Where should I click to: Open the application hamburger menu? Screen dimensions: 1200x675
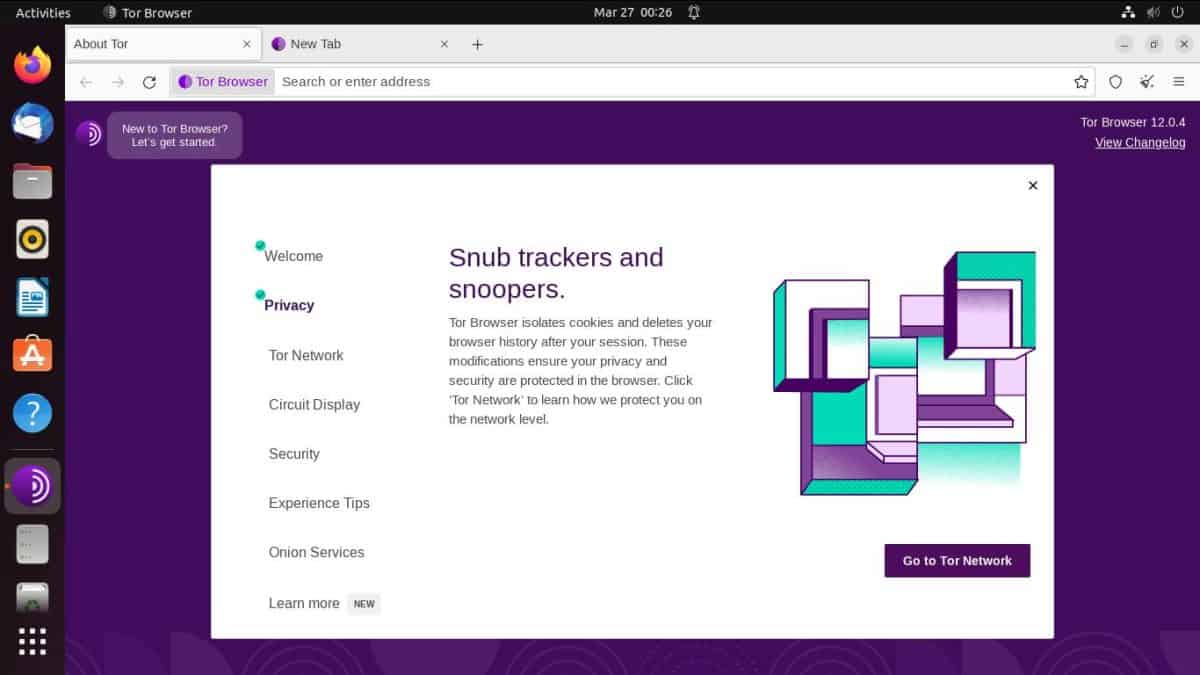pos(1179,82)
